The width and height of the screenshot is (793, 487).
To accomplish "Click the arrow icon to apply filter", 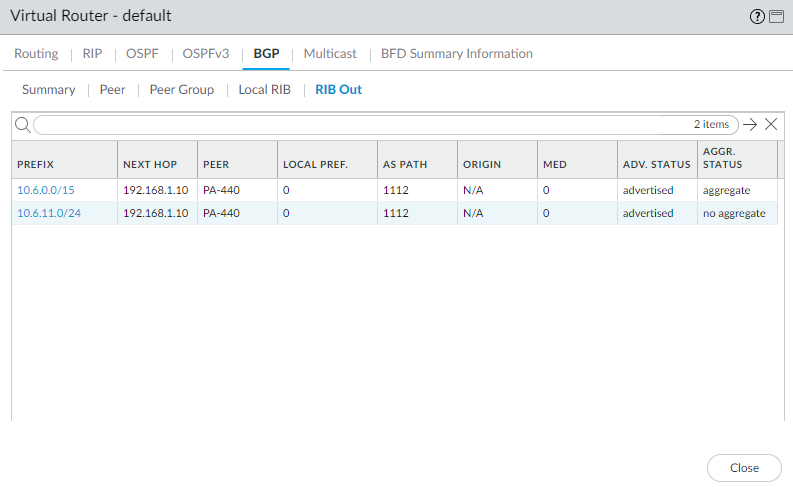I will click(x=750, y=125).
